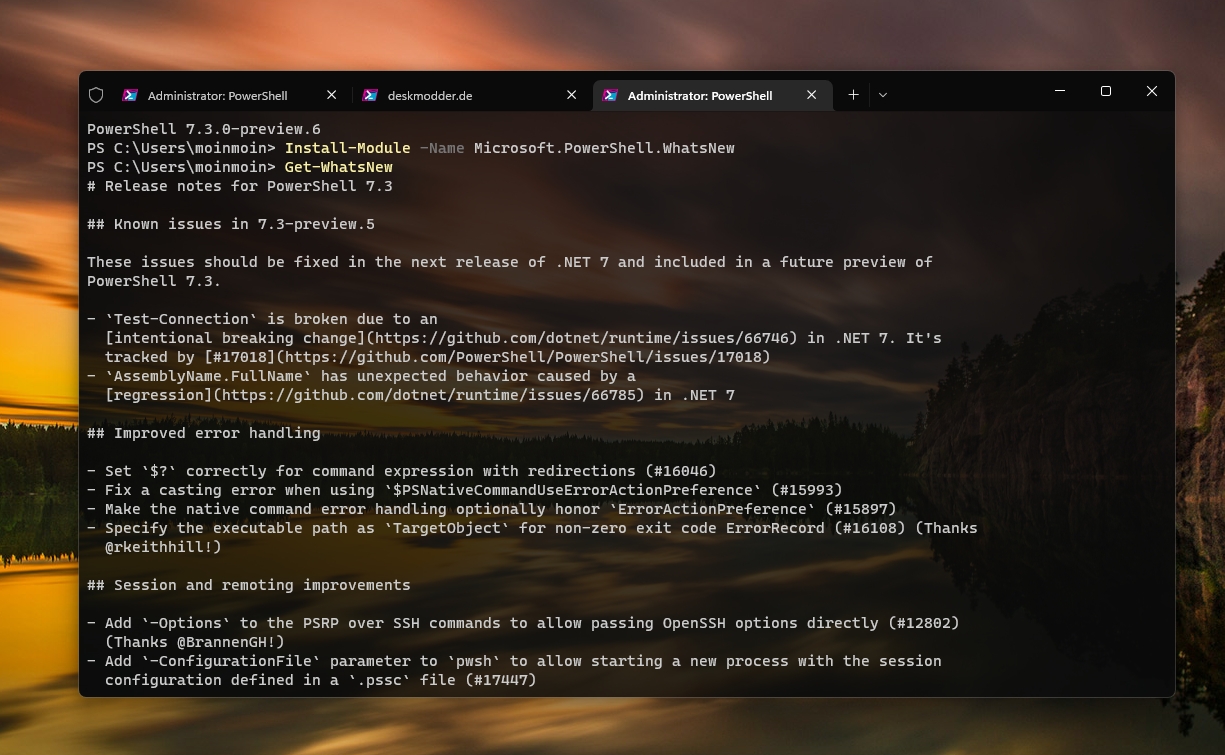
Task: Click 'Microsoft.PowerShell.WhatsNew' module name
Action: click(x=604, y=148)
